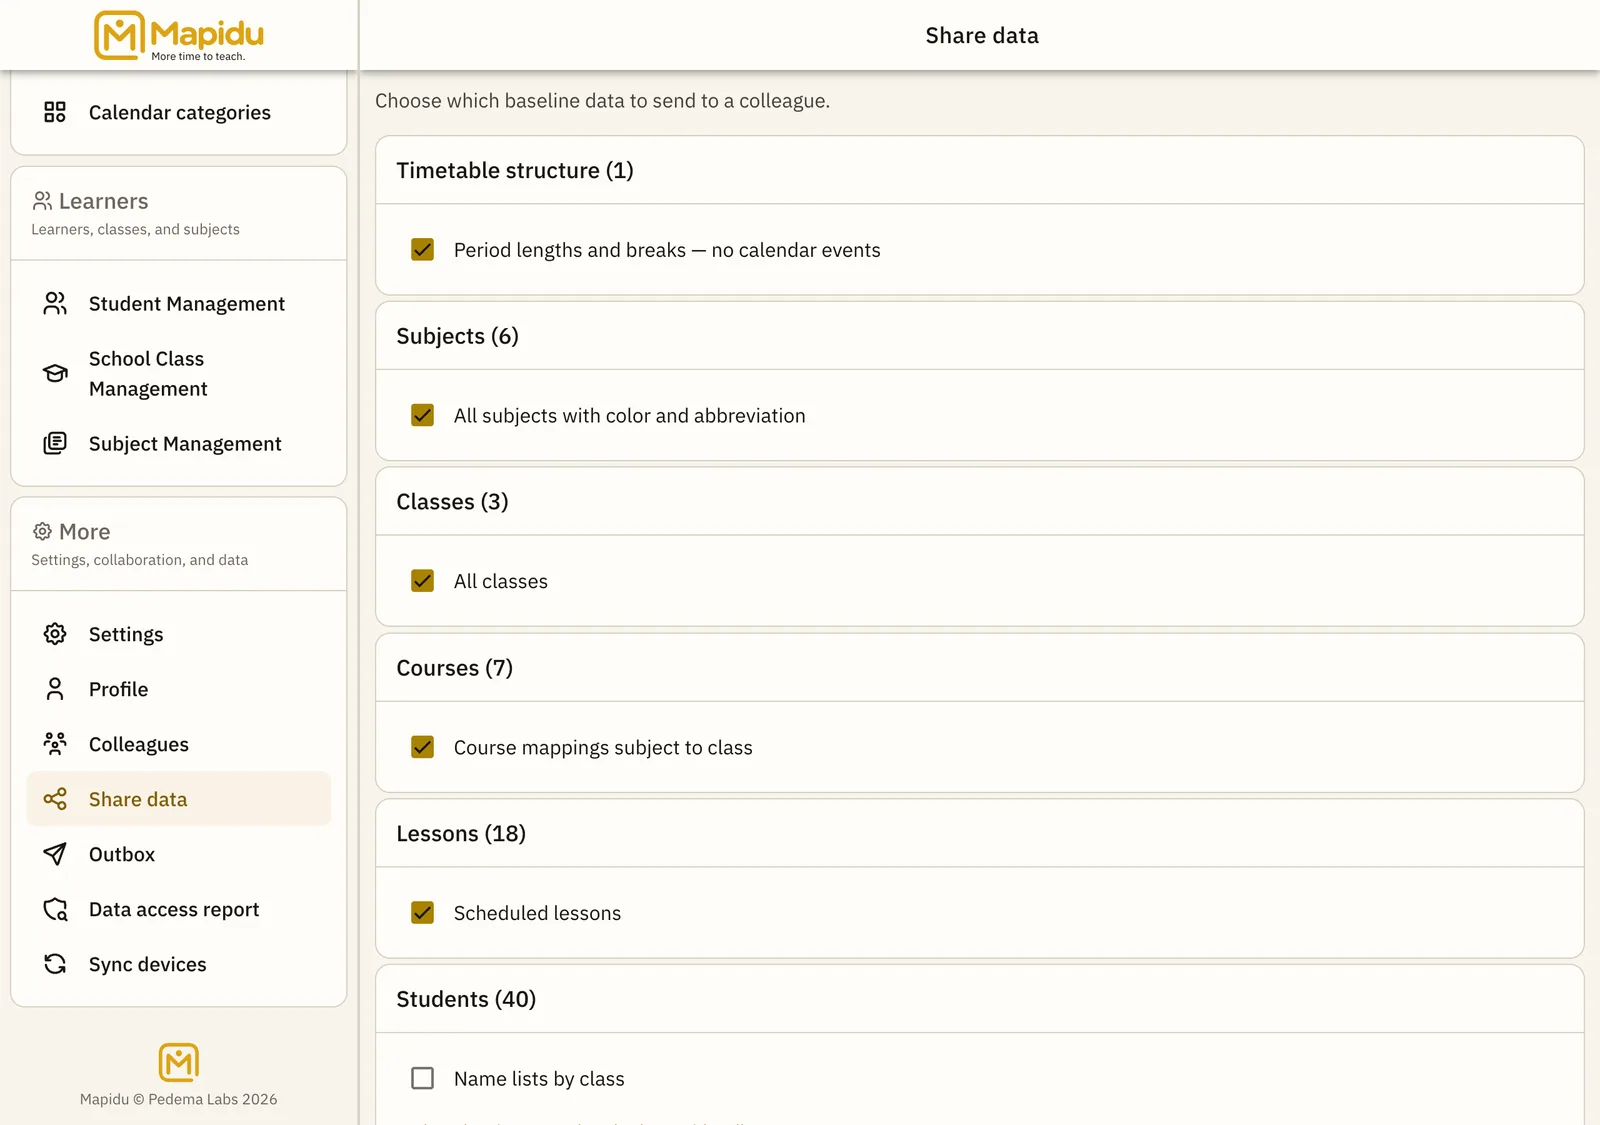This screenshot has width=1600, height=1125.
Task: Uncheck Course mappings subject to class
Action: [x=423, y=747]
